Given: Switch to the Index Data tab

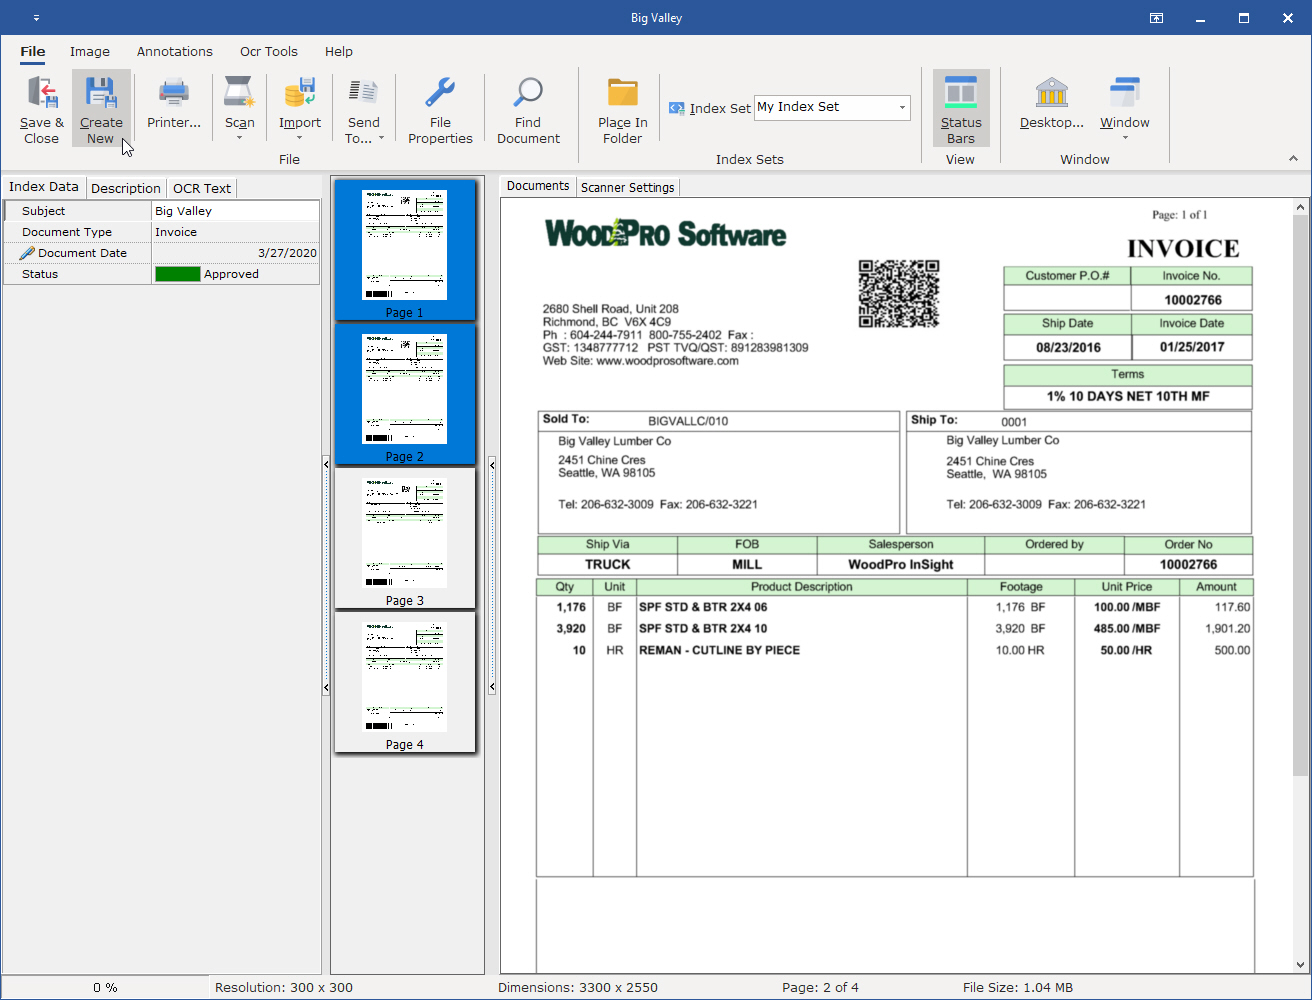Looking at the screenshot, I should [43, 187].
